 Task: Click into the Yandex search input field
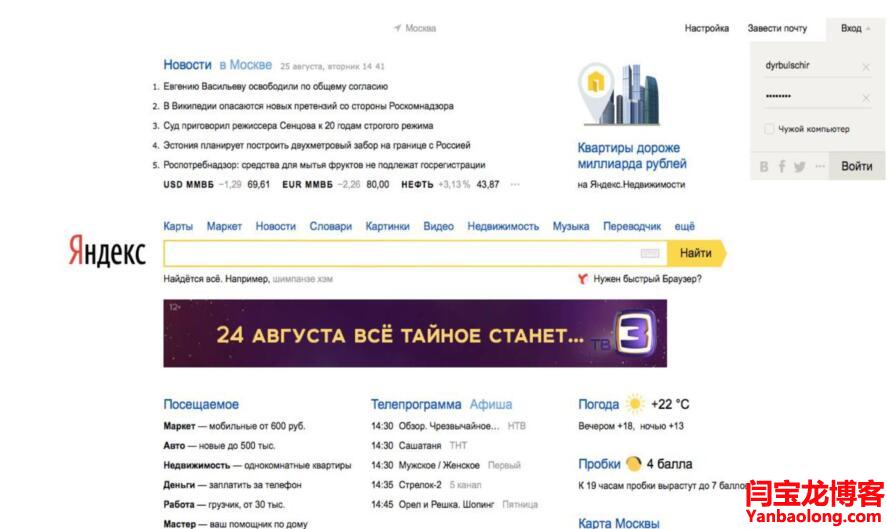click(400, 254)
